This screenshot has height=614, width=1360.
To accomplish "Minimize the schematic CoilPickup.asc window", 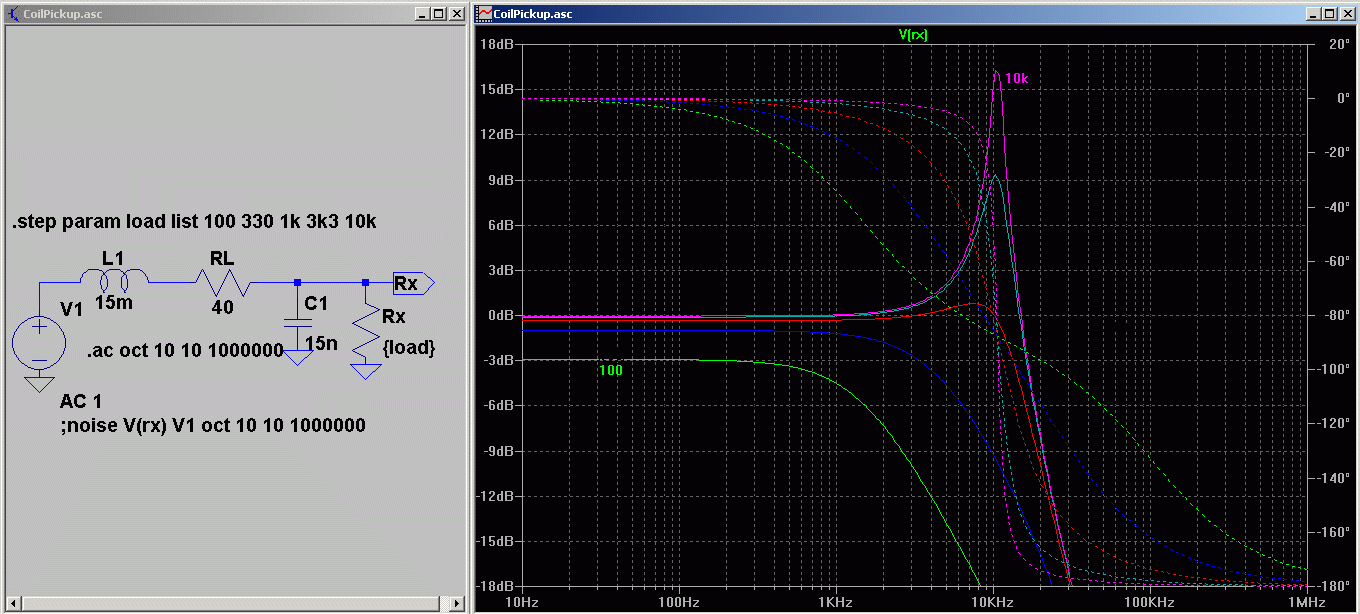I will (424, 14).
